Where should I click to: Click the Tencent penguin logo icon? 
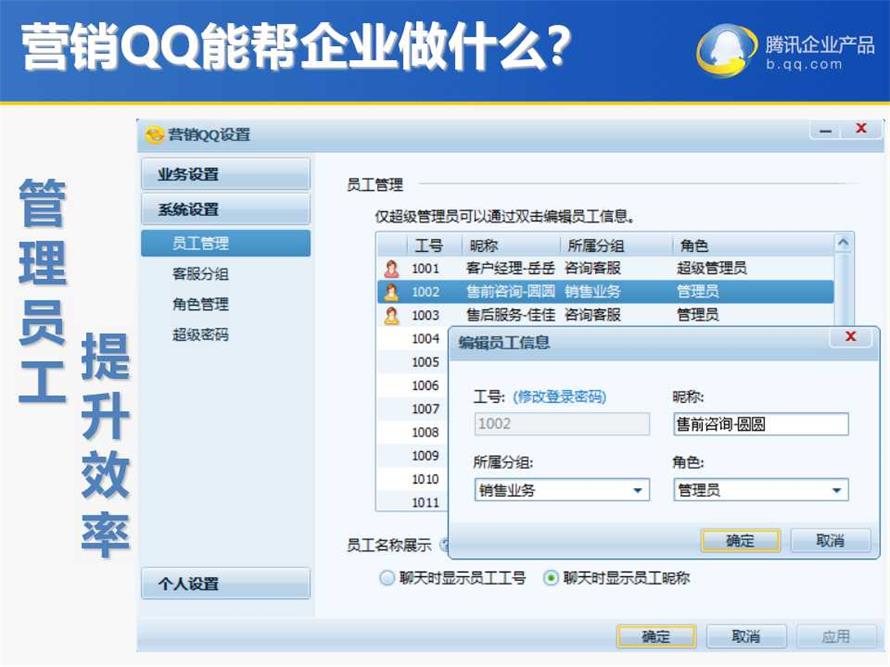pyautogui.click(x=727, y=49)
